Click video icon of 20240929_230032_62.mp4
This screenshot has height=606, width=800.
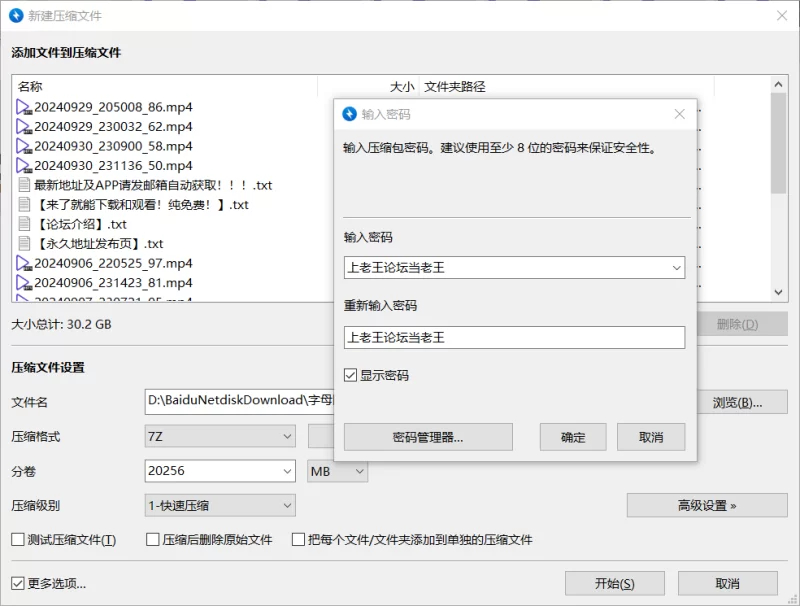[x=23, y=127]
